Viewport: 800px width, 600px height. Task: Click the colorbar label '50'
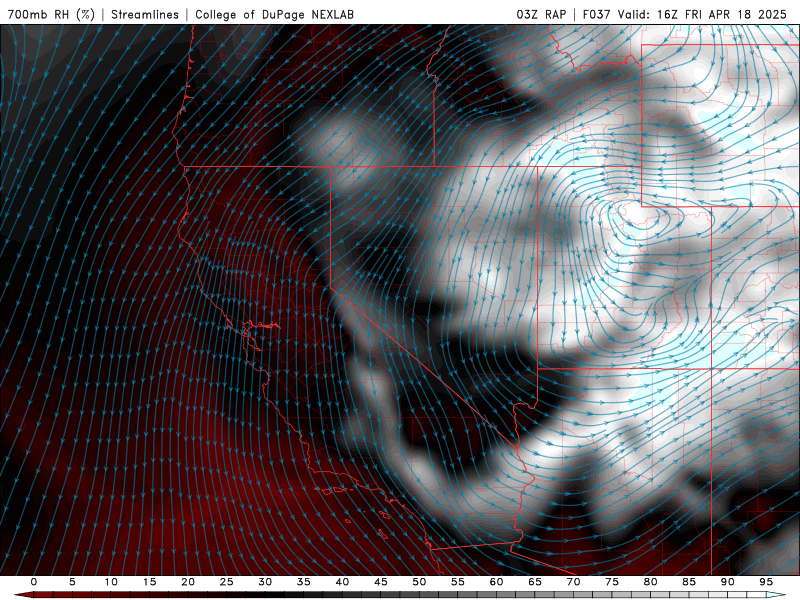[x=419, y=582]
